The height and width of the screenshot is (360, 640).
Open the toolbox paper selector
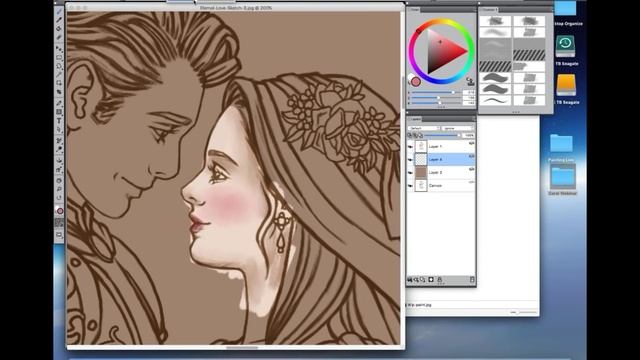click(59, 222)
